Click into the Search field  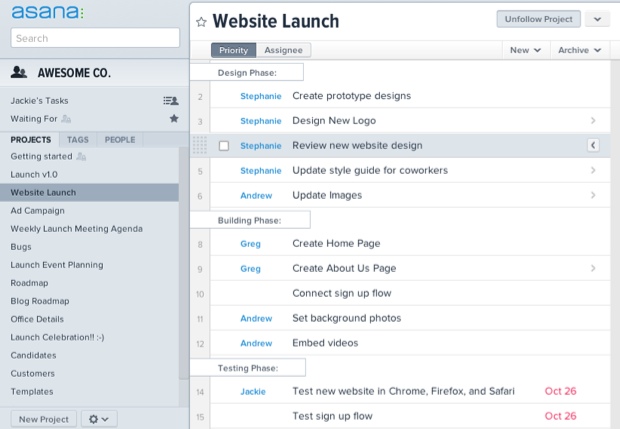[x=95, y=38]
